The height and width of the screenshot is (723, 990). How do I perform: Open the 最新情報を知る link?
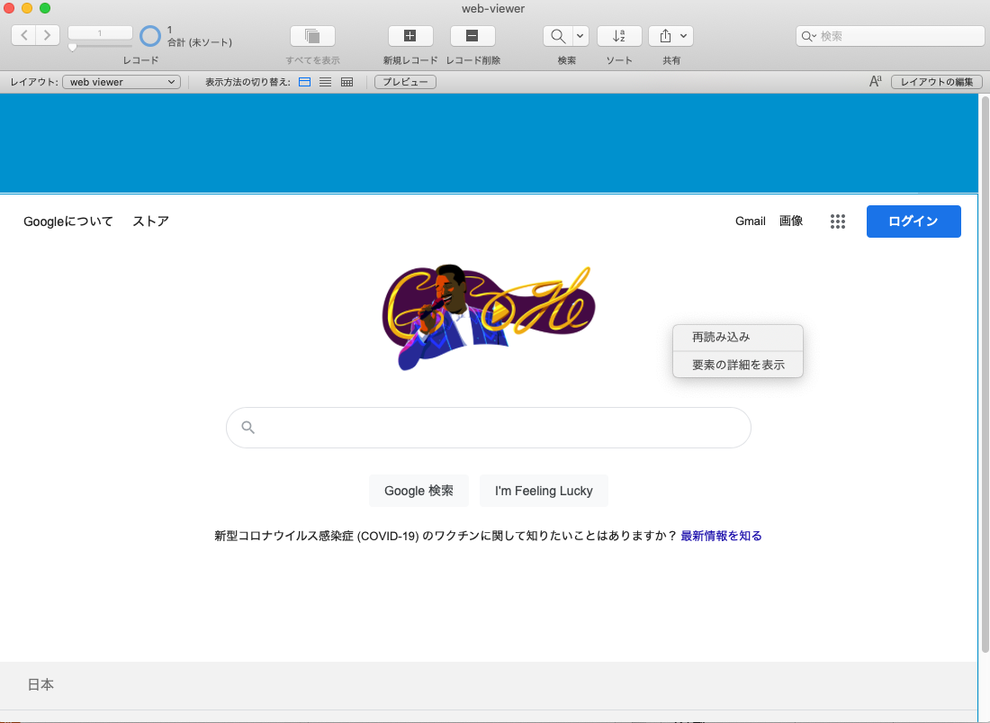tap(721, 535)
